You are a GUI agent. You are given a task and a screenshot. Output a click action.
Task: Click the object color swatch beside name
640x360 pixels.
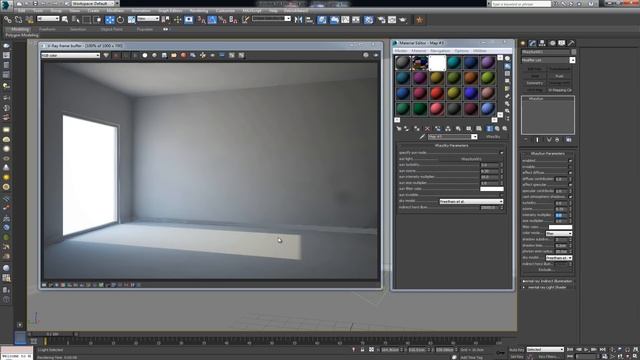click(573, 52)
